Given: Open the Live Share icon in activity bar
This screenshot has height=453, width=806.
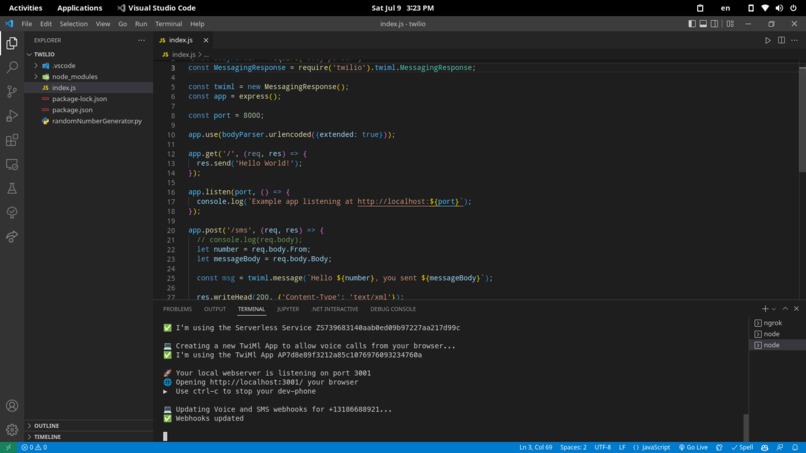Looking at the screenshot, I should pyautogui.click(x=12, y=237).
